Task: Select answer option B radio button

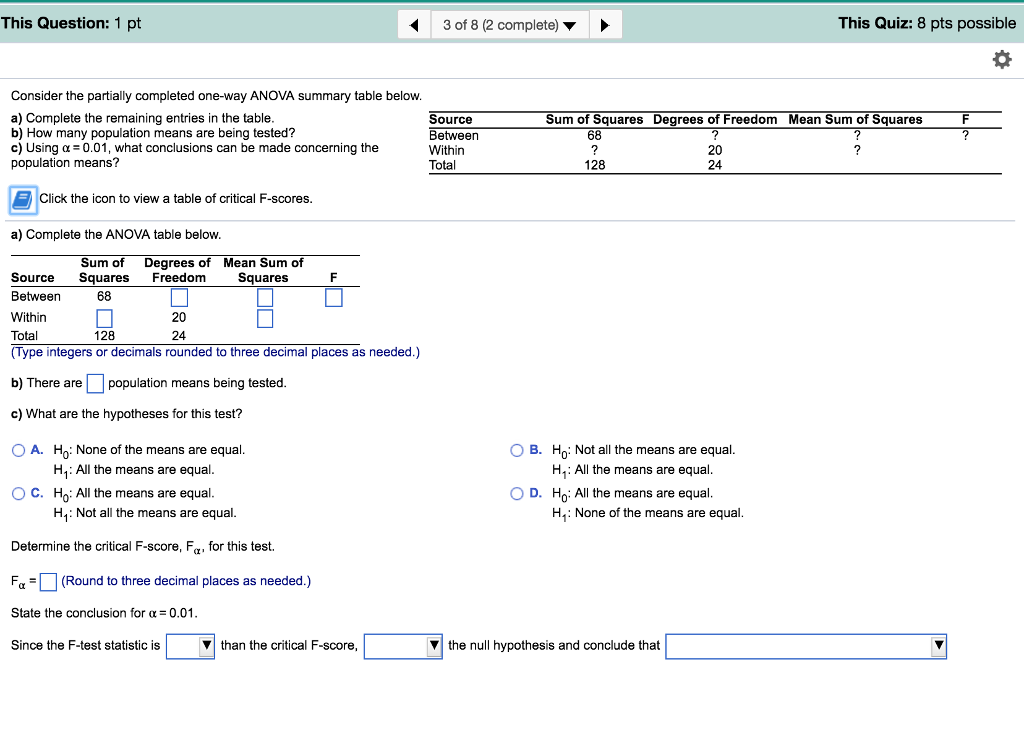Action: [517, 450]
